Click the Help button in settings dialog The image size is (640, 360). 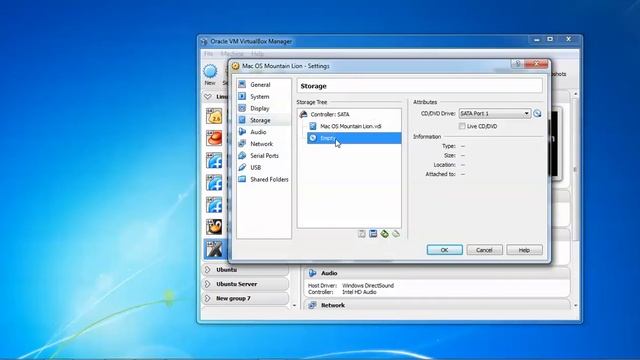point(524,250)
